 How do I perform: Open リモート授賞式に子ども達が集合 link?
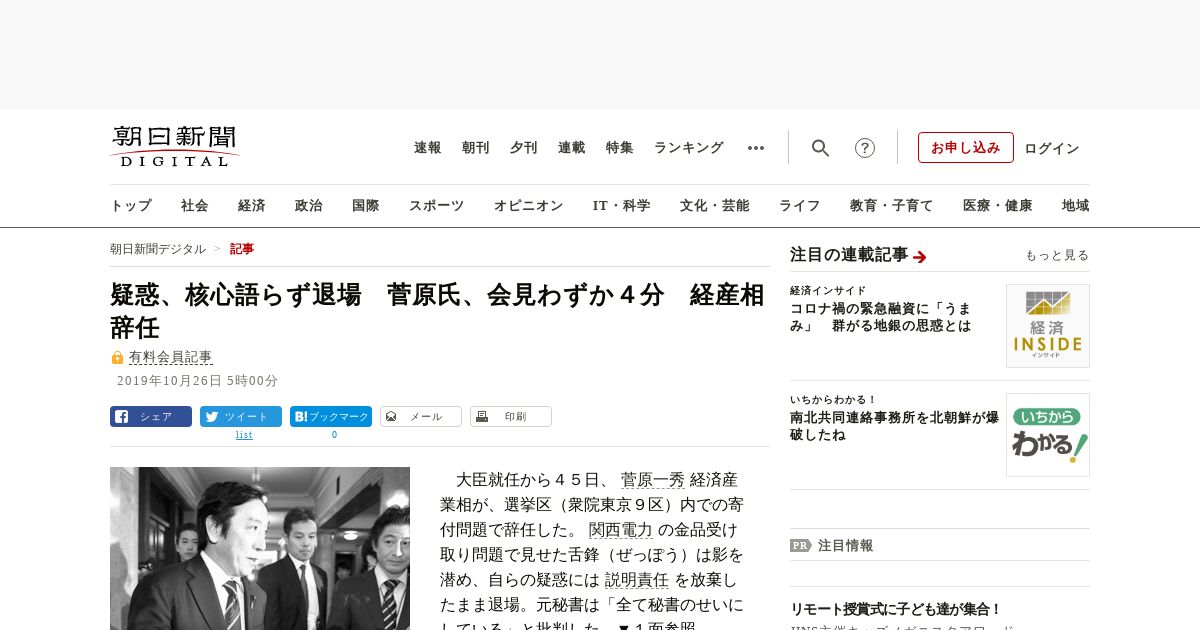click(896, 609)
